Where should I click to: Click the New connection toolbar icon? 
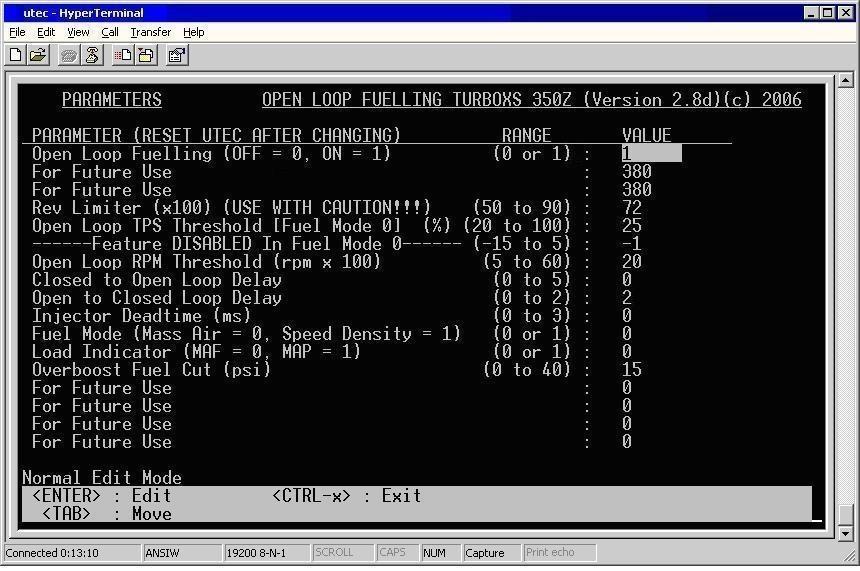click(16, 55)
